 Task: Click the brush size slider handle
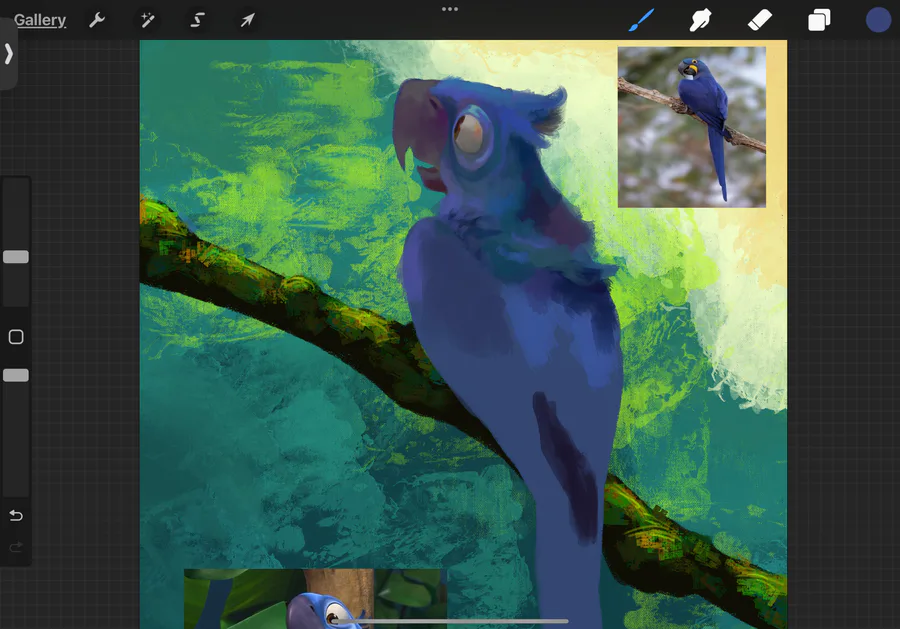[16, 257]
